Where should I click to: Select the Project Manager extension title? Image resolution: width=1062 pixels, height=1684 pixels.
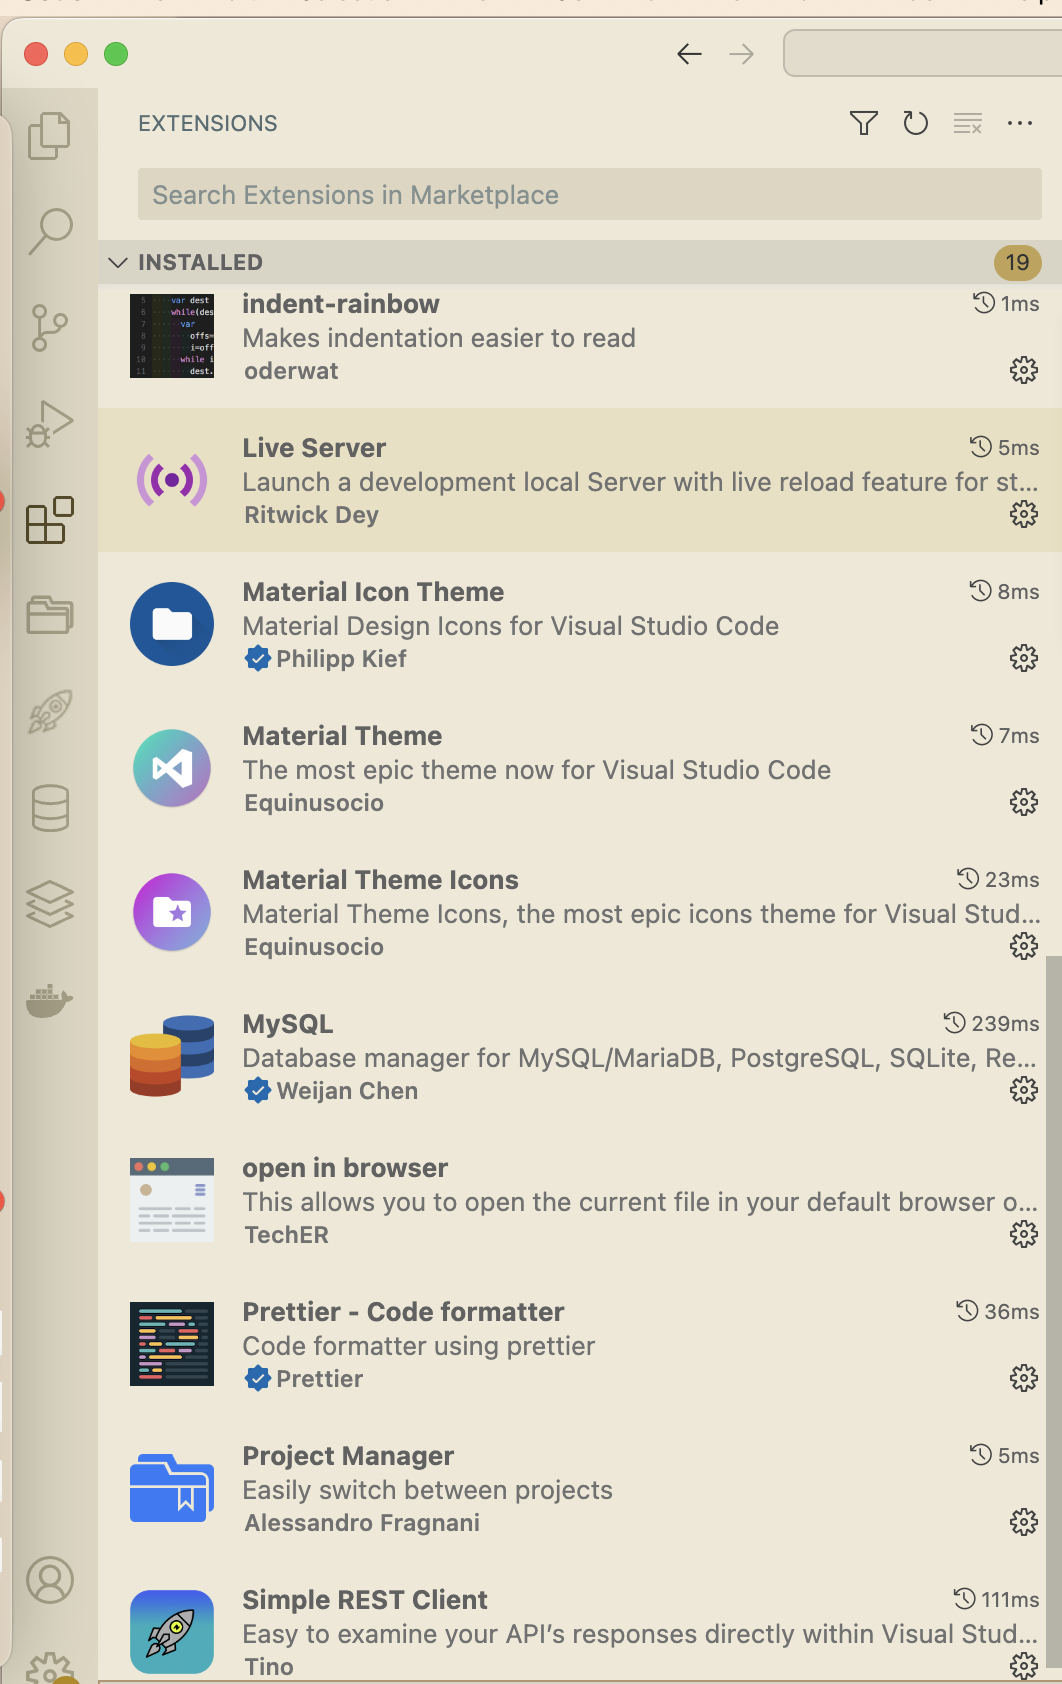(348, 1456)
